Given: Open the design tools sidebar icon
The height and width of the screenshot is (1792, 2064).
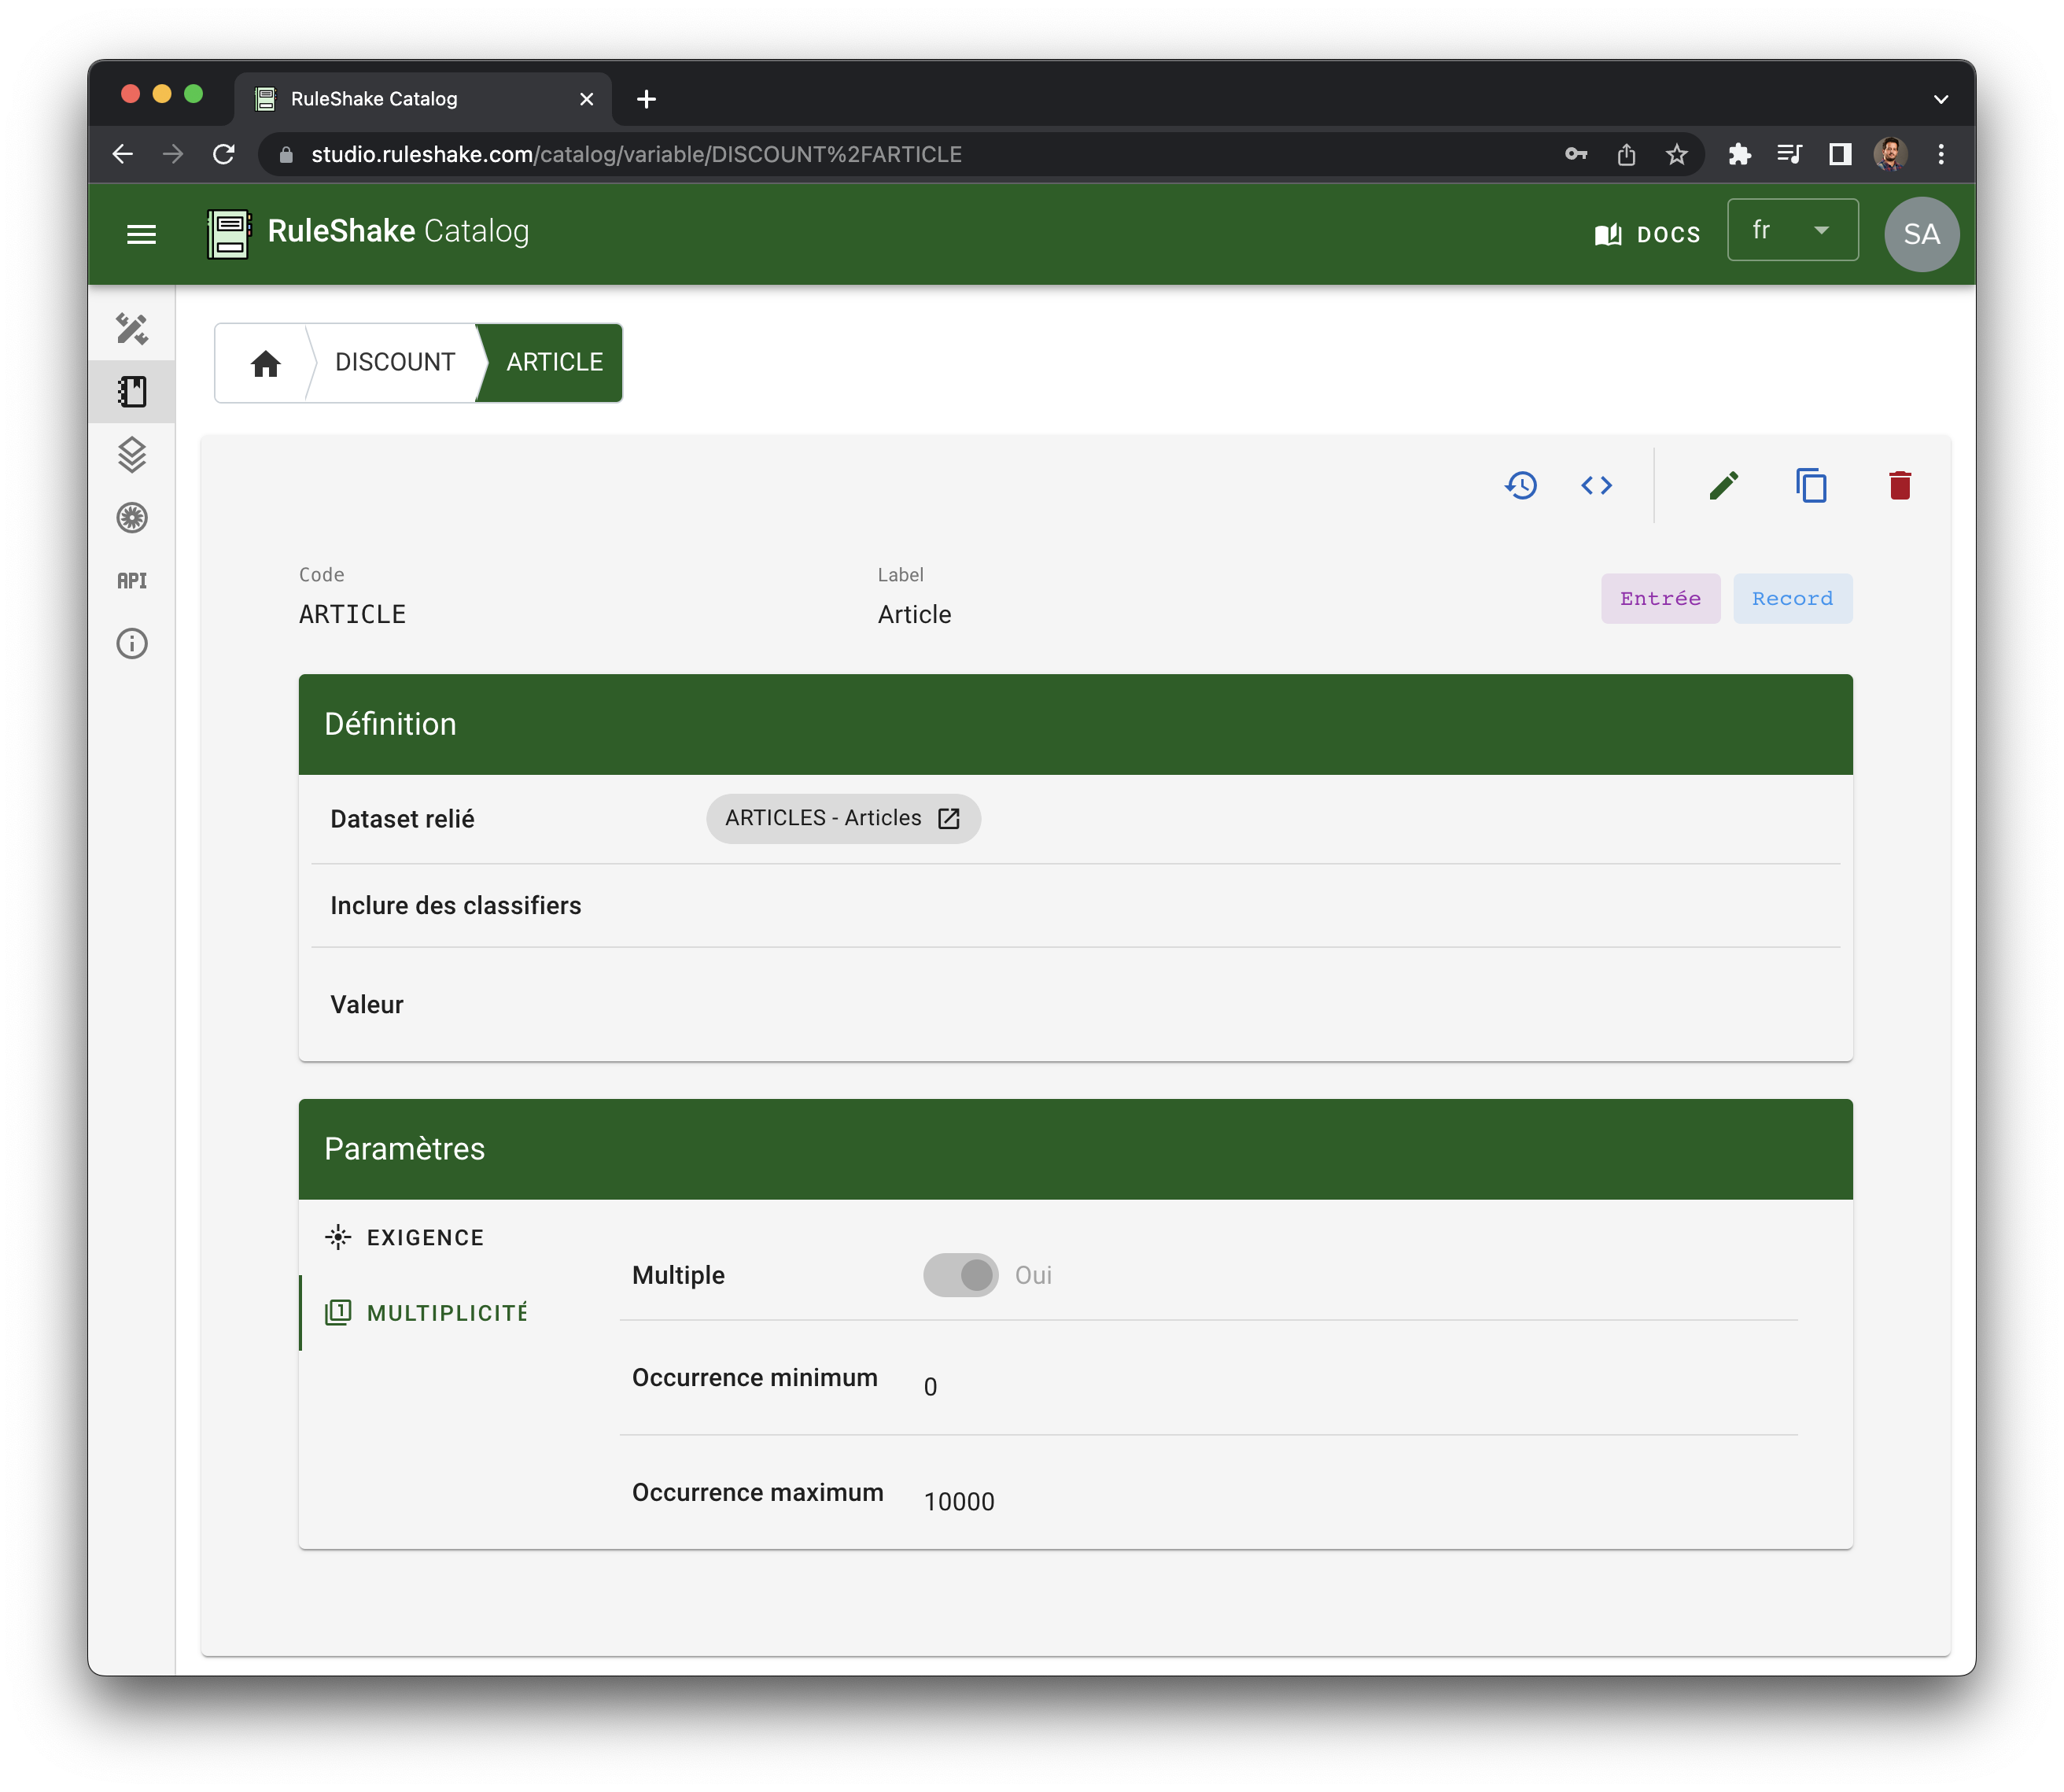Looking at the screenshot, I should click(x=132, y=329).
